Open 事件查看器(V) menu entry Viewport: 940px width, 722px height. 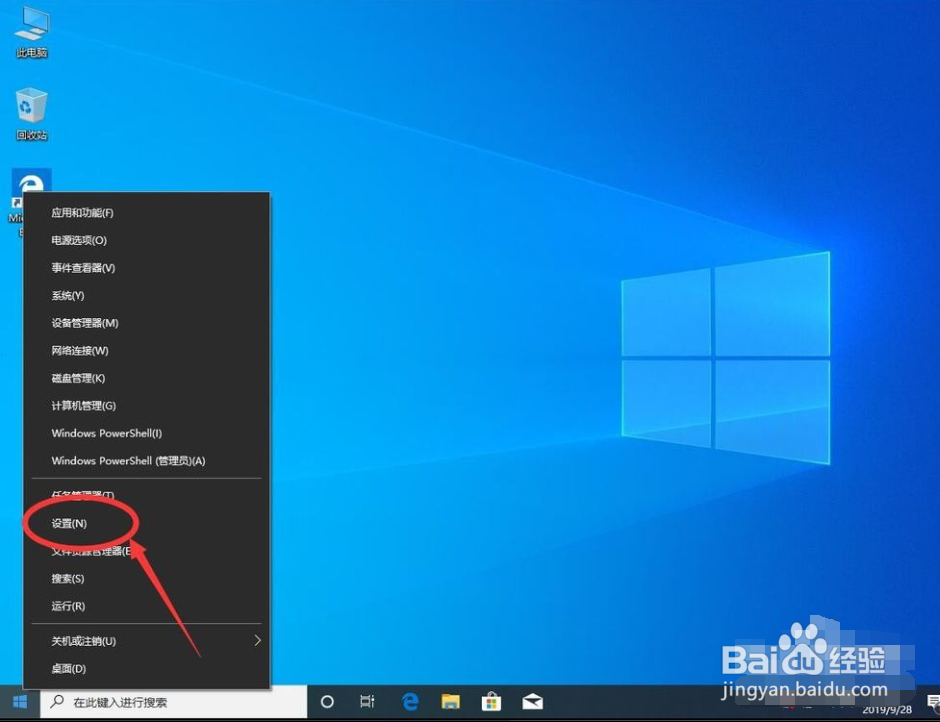click(147, 268)
